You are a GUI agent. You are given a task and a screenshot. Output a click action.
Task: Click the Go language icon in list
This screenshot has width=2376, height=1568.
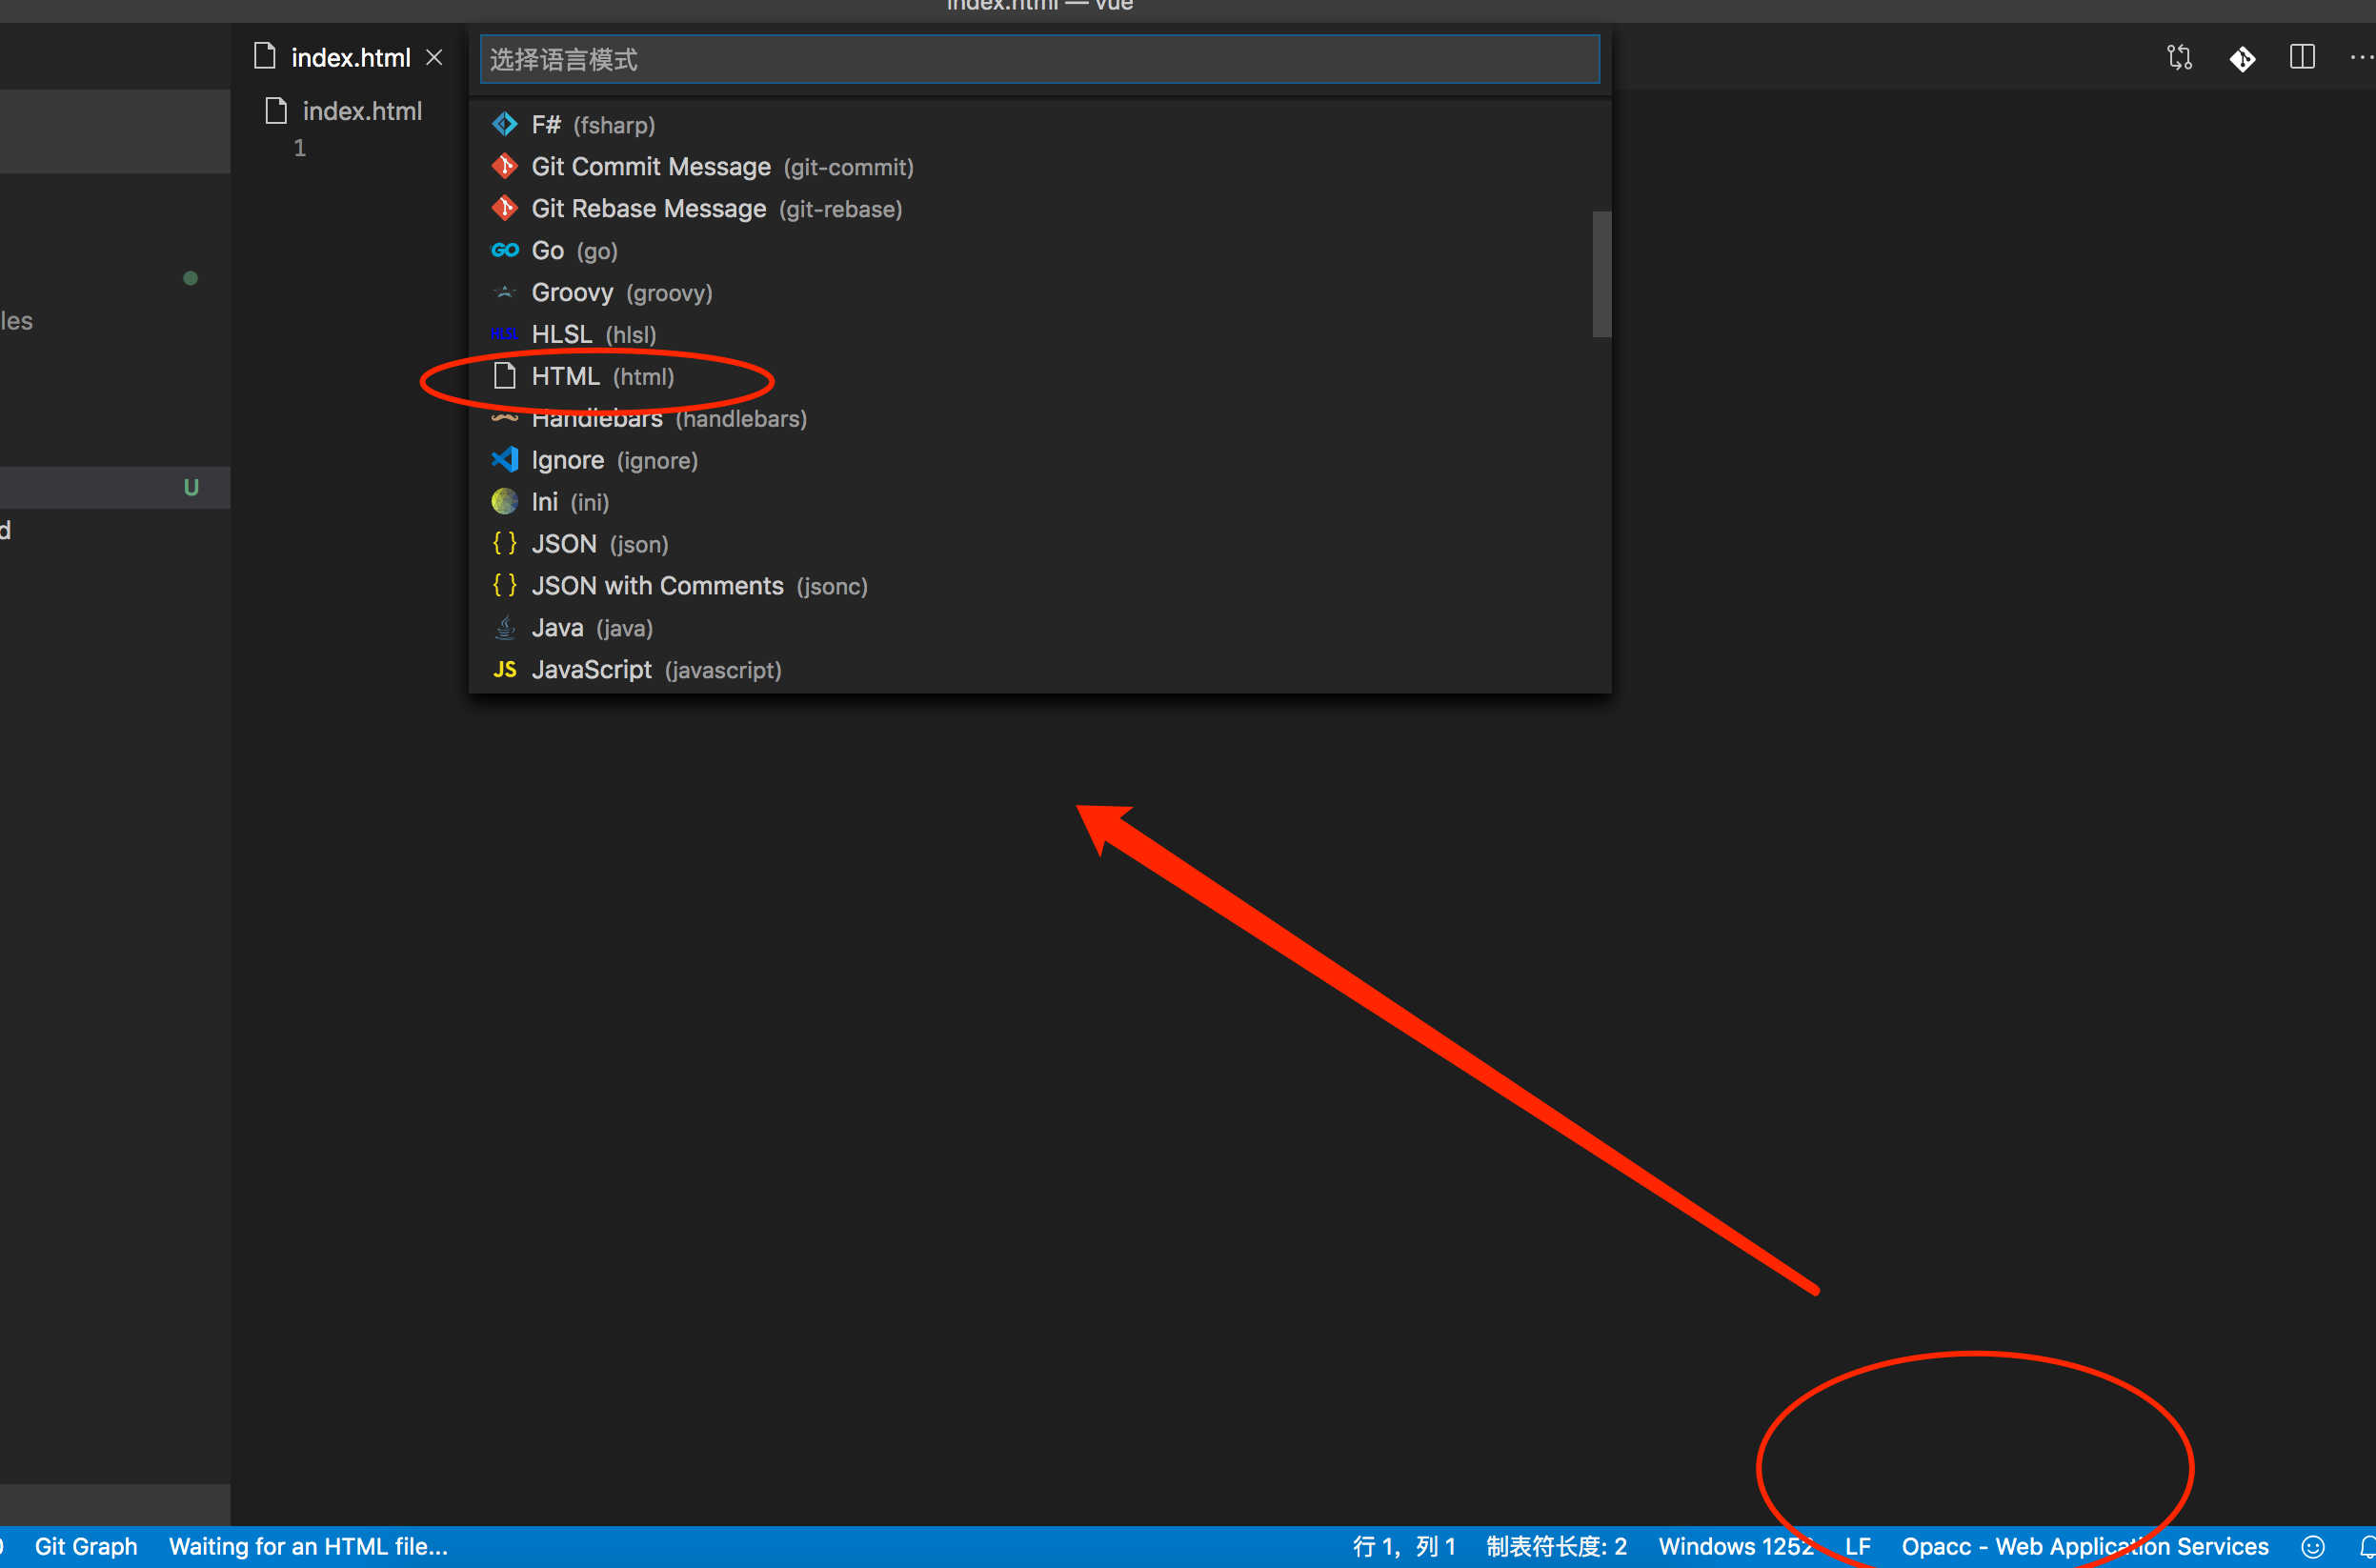(x=505, y=250)
